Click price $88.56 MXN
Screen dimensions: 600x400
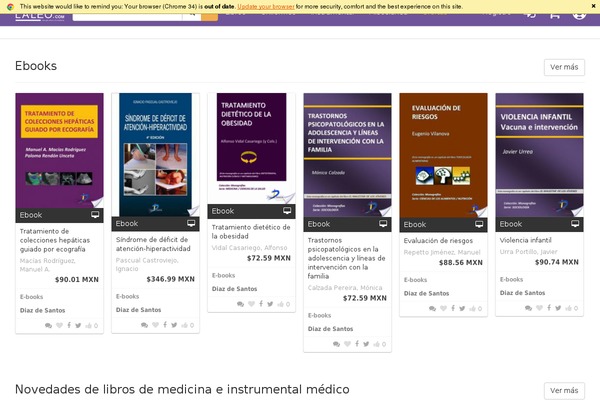coord(461,263)
